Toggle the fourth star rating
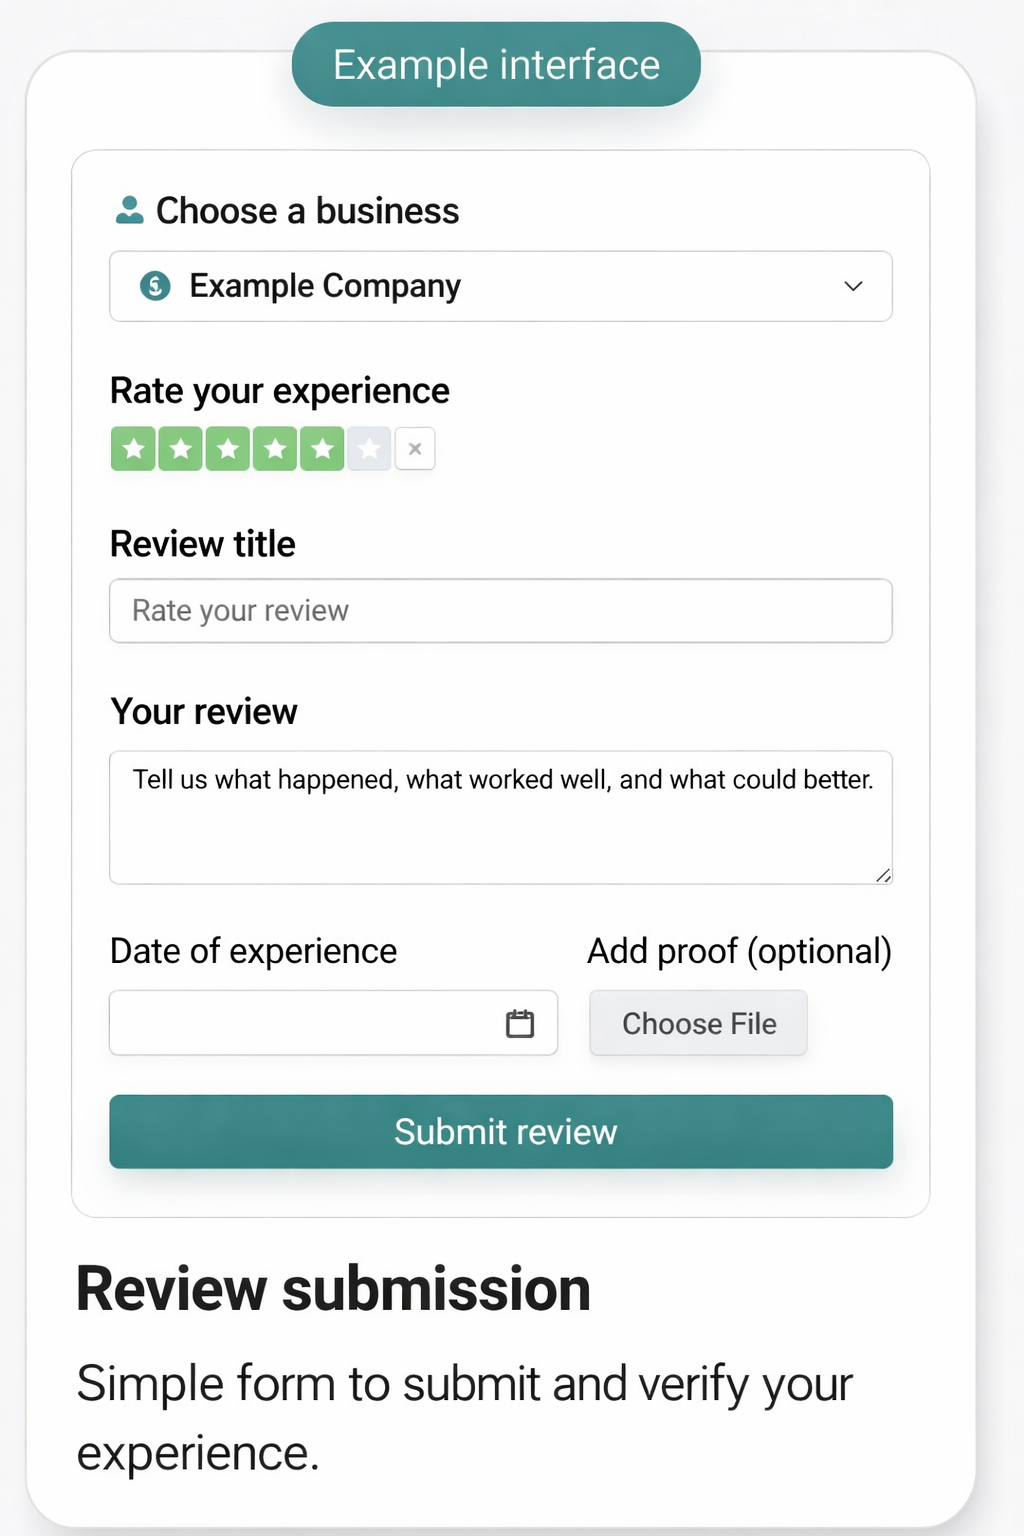 tap(275, 448)
